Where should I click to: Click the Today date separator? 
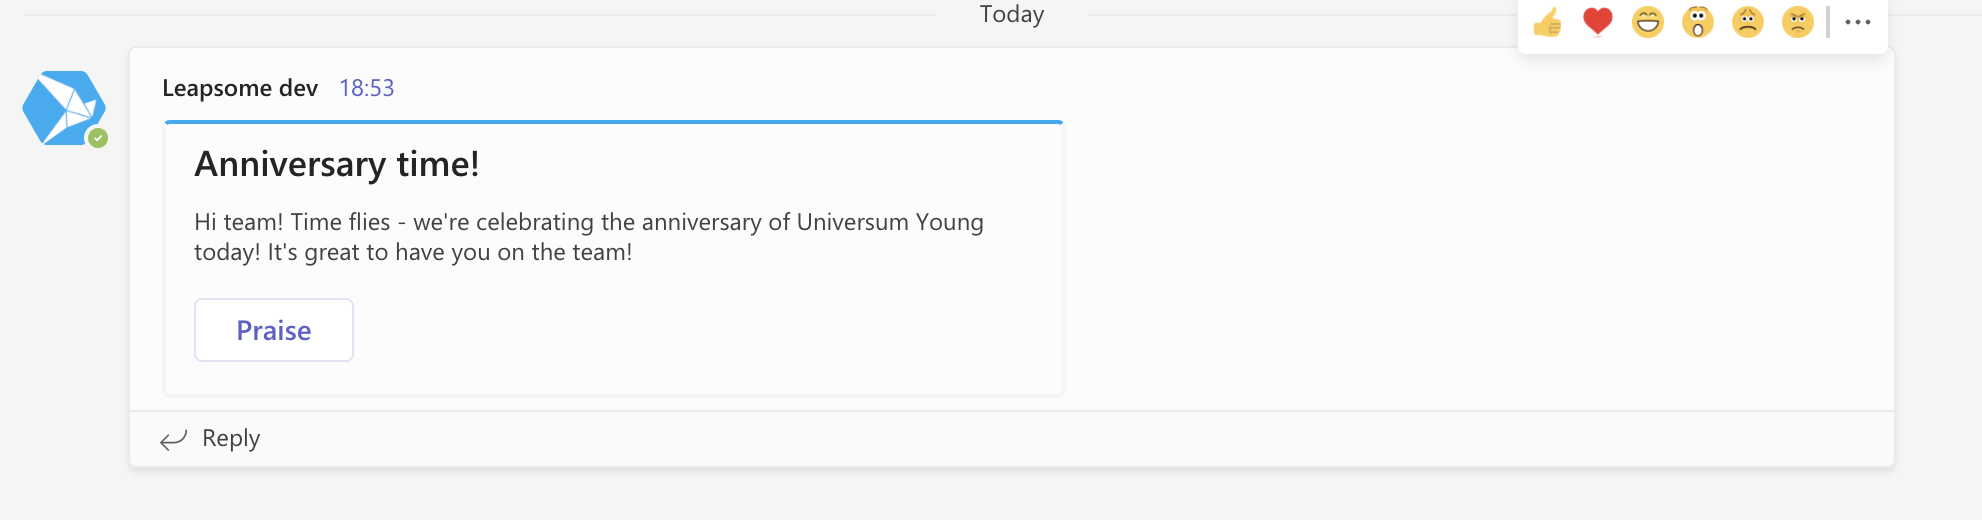click(1012, 14)
